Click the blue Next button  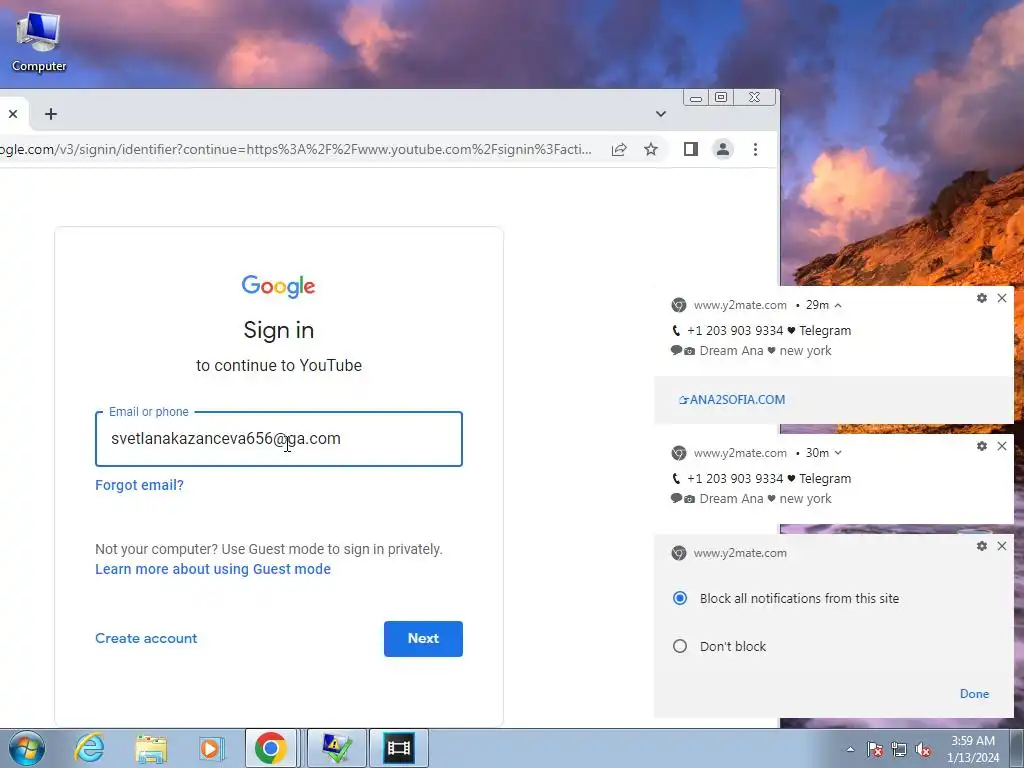(x=423, y=639)
